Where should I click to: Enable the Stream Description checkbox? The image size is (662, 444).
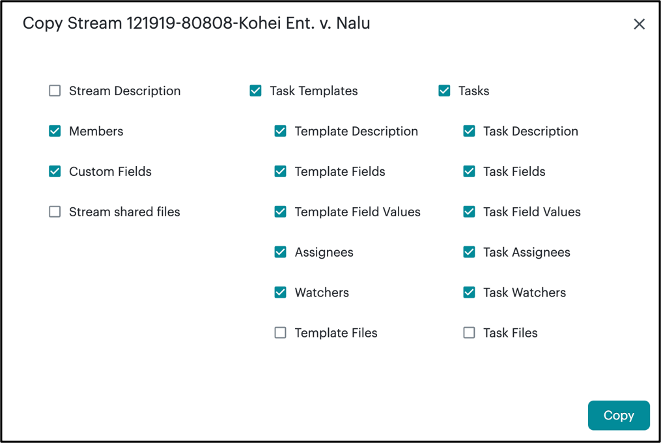click(x=55, y=91)
